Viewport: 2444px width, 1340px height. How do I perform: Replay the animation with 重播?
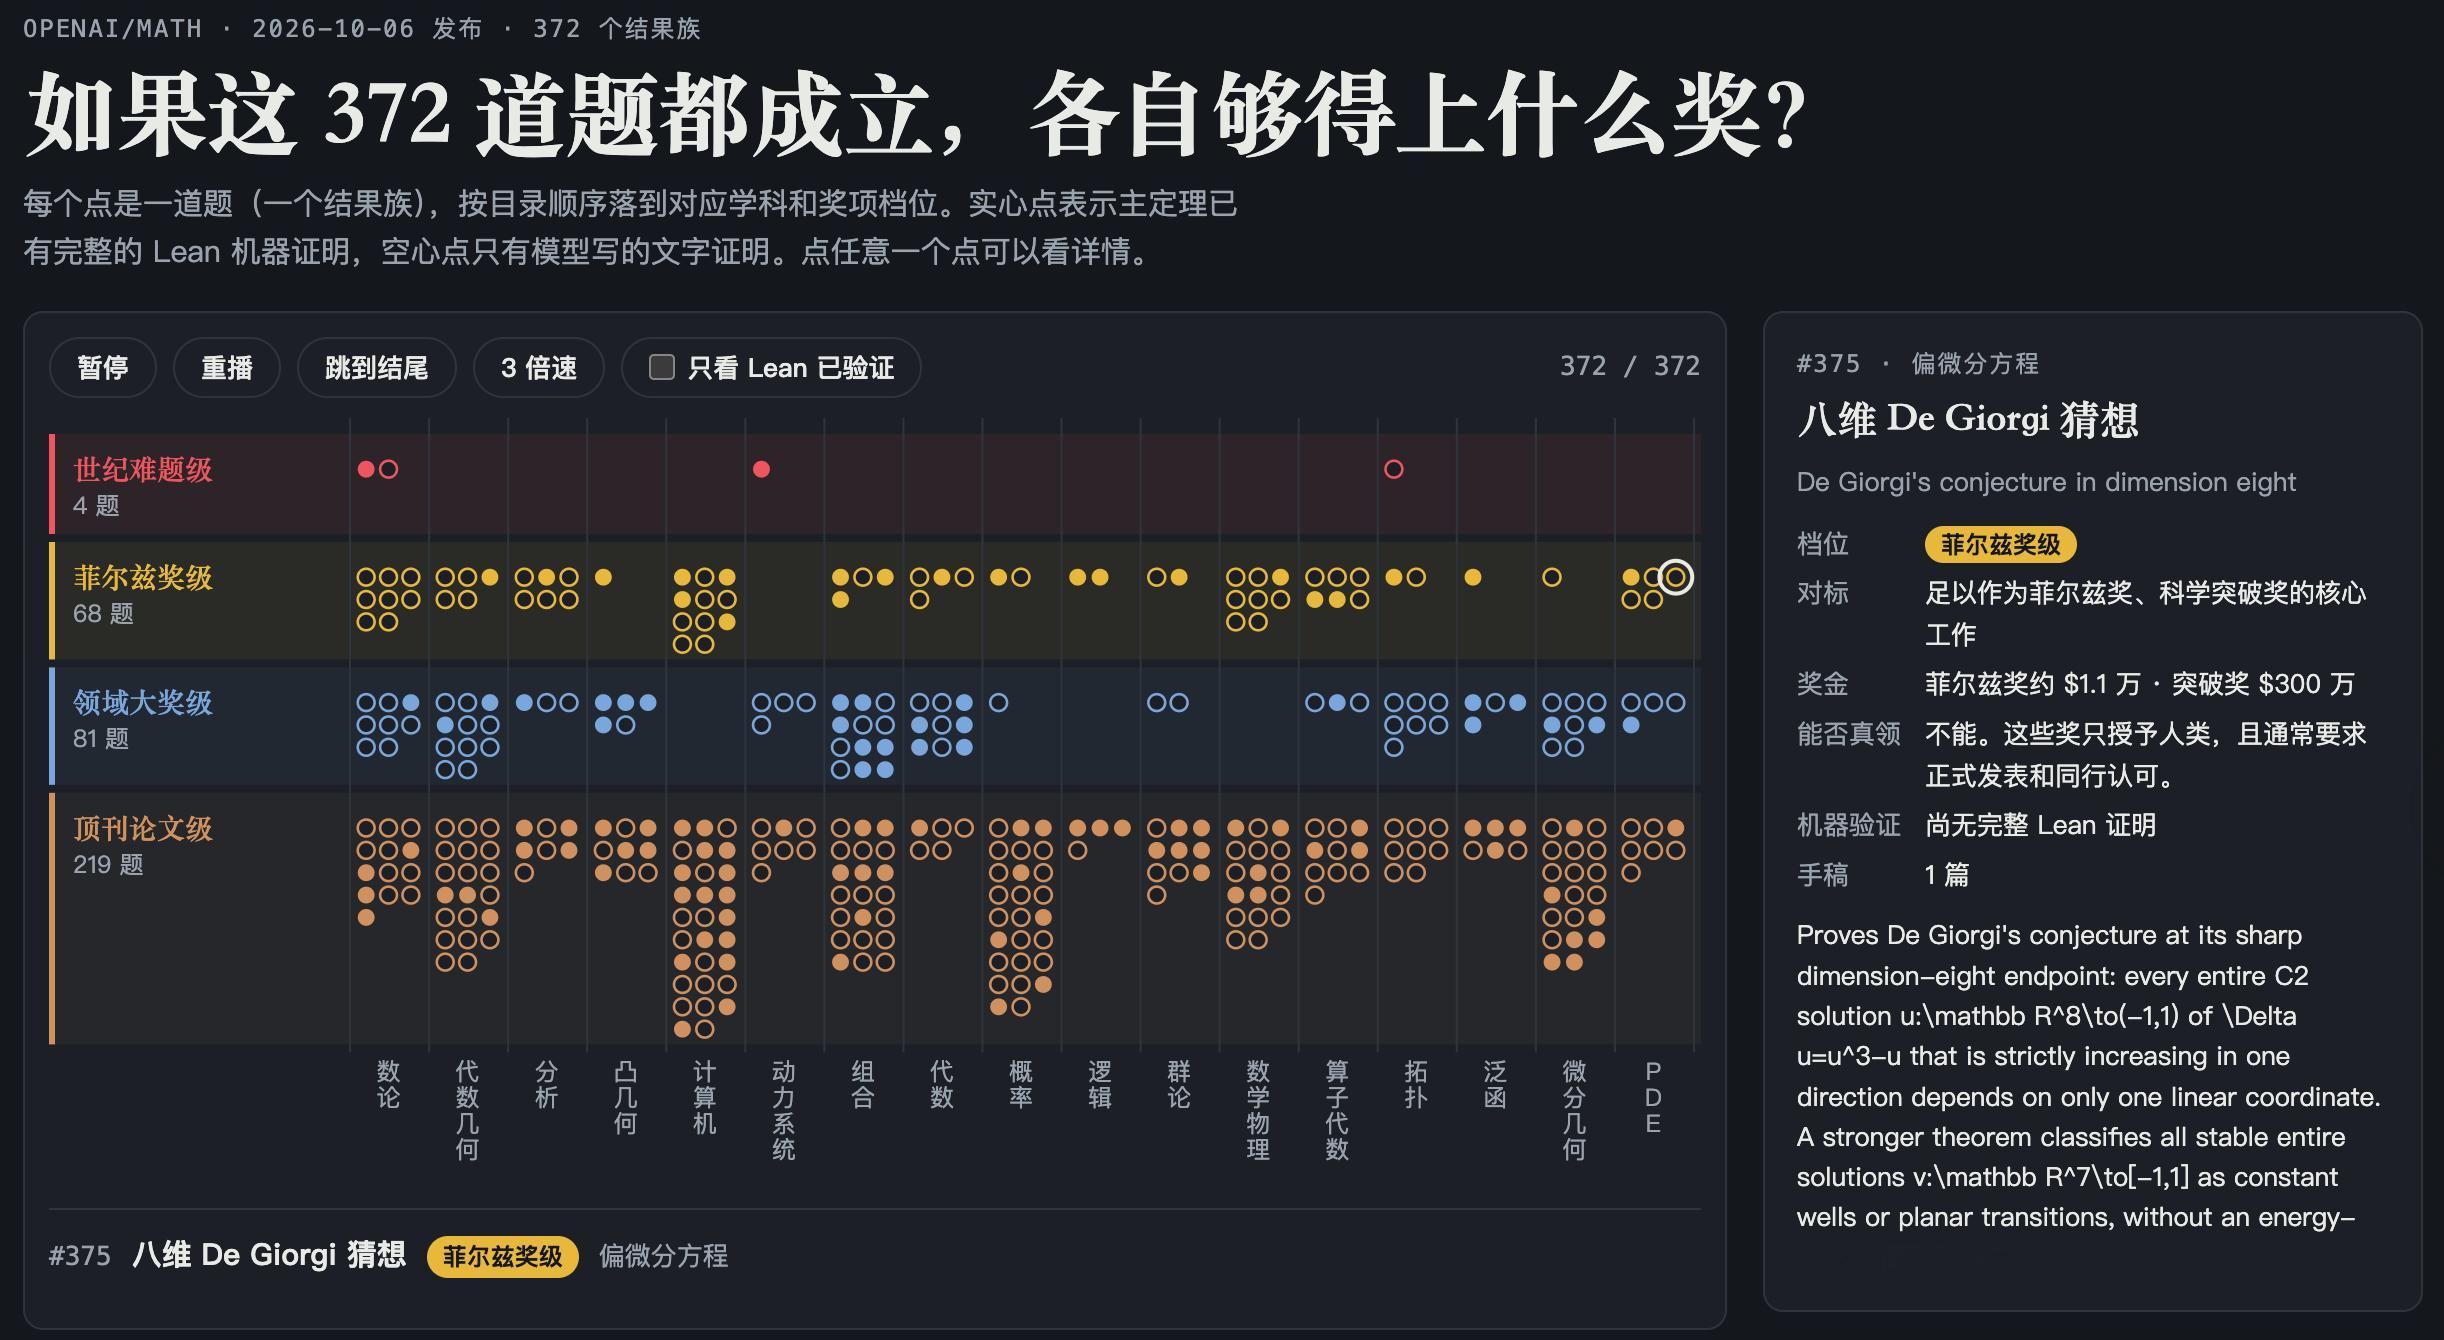pos(227,368)
